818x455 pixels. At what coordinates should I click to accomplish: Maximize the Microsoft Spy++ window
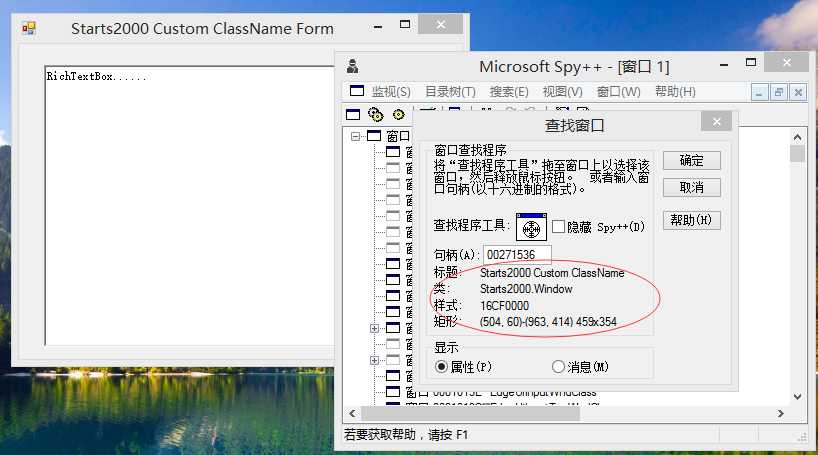point(751,63)
